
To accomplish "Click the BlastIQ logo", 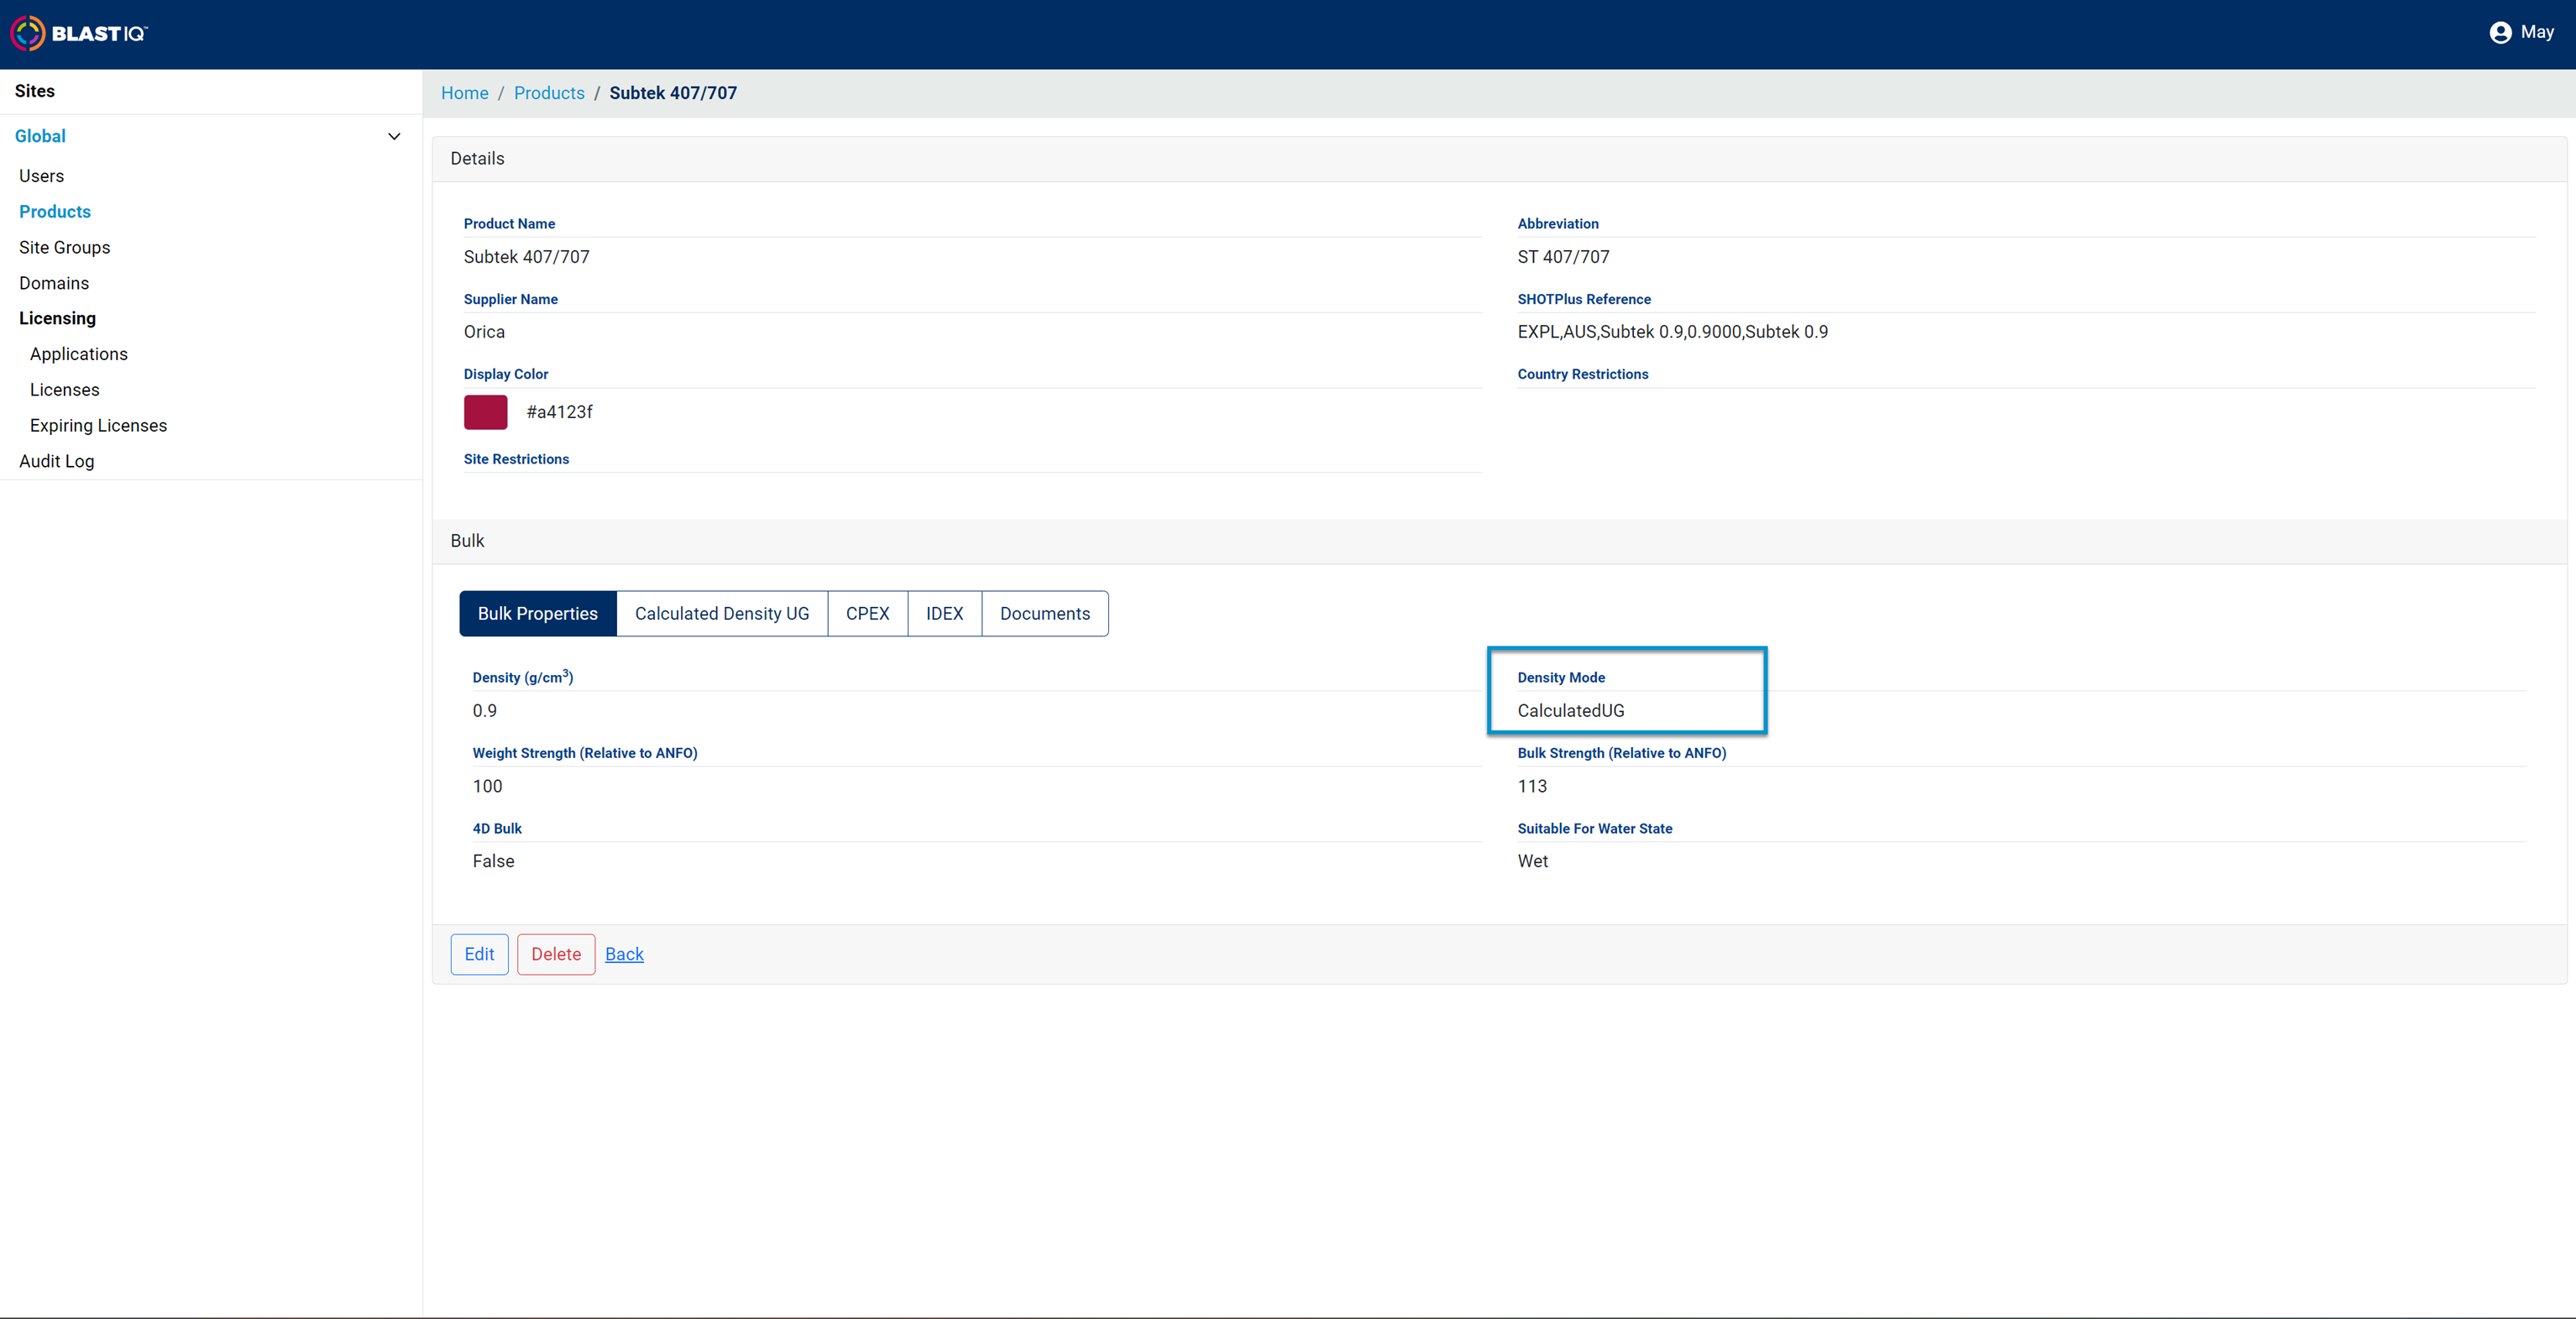I will [x=79, y=33].
